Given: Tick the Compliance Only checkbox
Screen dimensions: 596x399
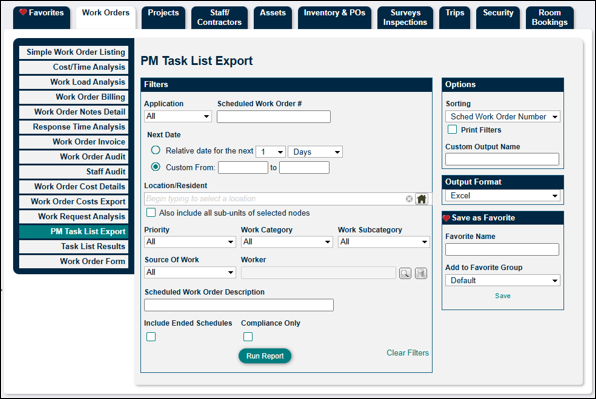Looking at the screenshot, I should tap(248, 337).
